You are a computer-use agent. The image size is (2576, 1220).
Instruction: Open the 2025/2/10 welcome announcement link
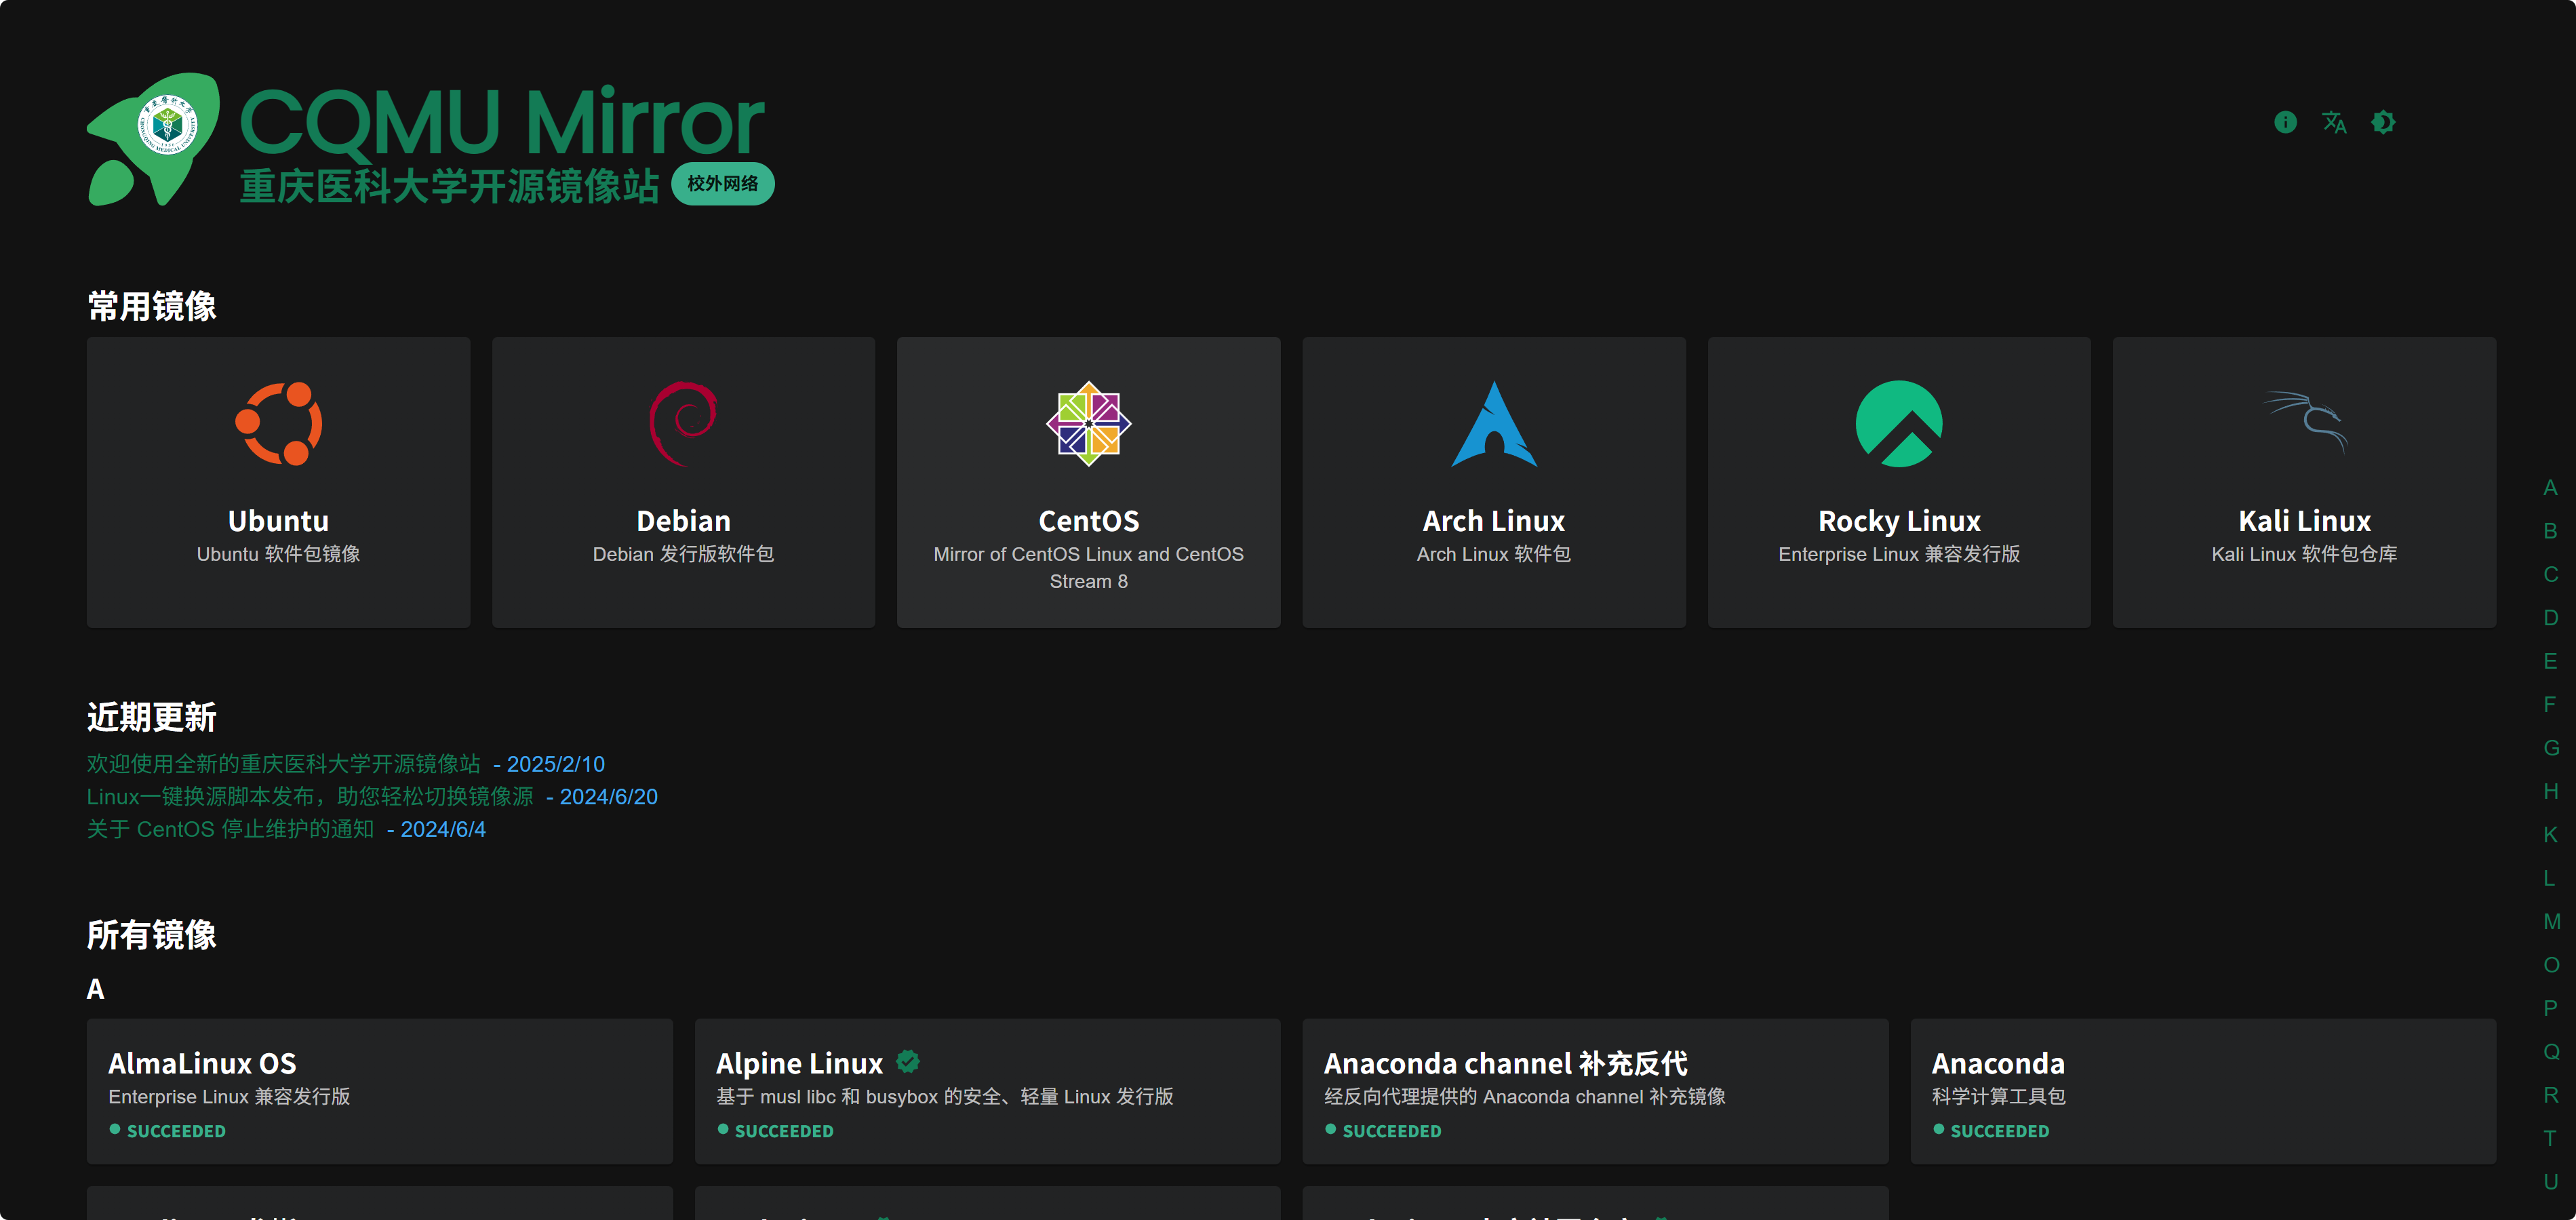coord(284,764)
